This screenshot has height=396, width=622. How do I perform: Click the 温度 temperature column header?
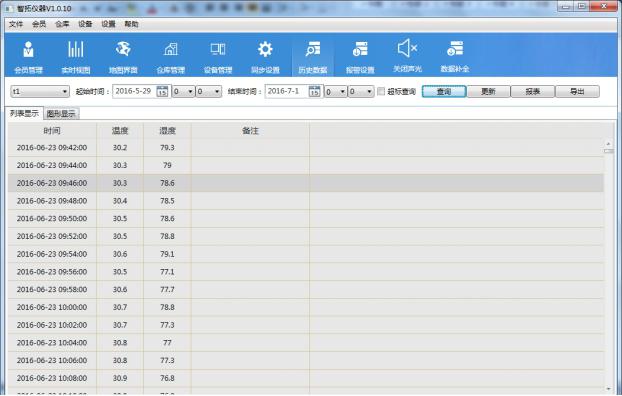point(120,131)
